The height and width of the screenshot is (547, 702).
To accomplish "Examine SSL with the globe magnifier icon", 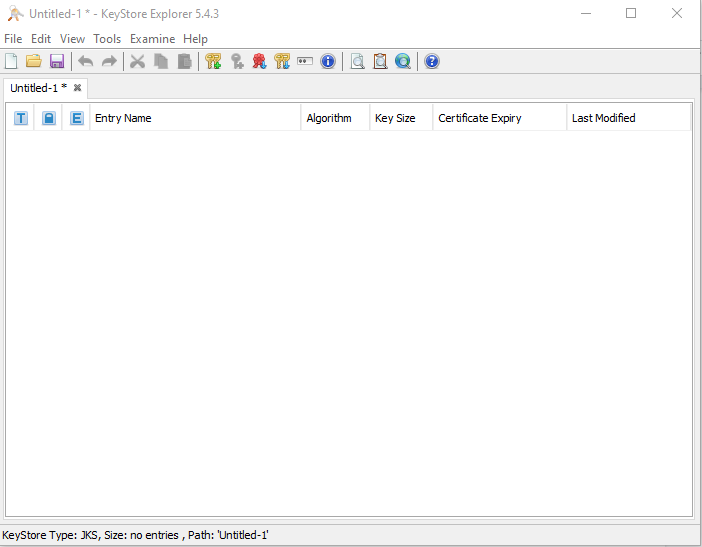I will click(x=403, y=61).
